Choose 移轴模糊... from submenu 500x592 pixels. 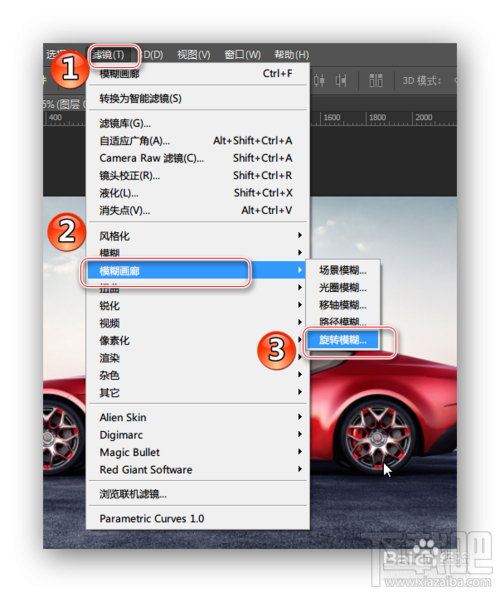[343, 305]
